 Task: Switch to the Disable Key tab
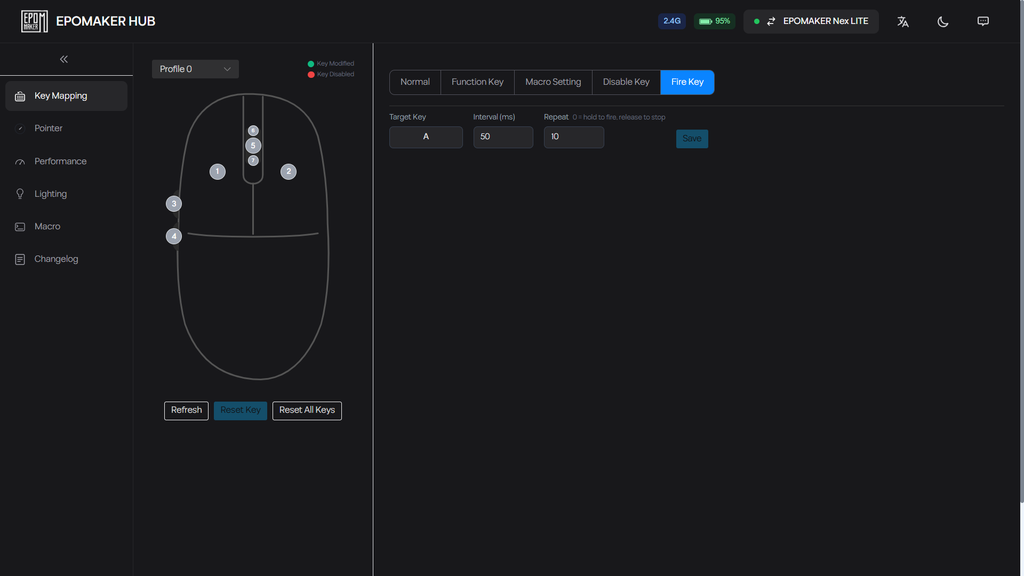coord(626,82)
